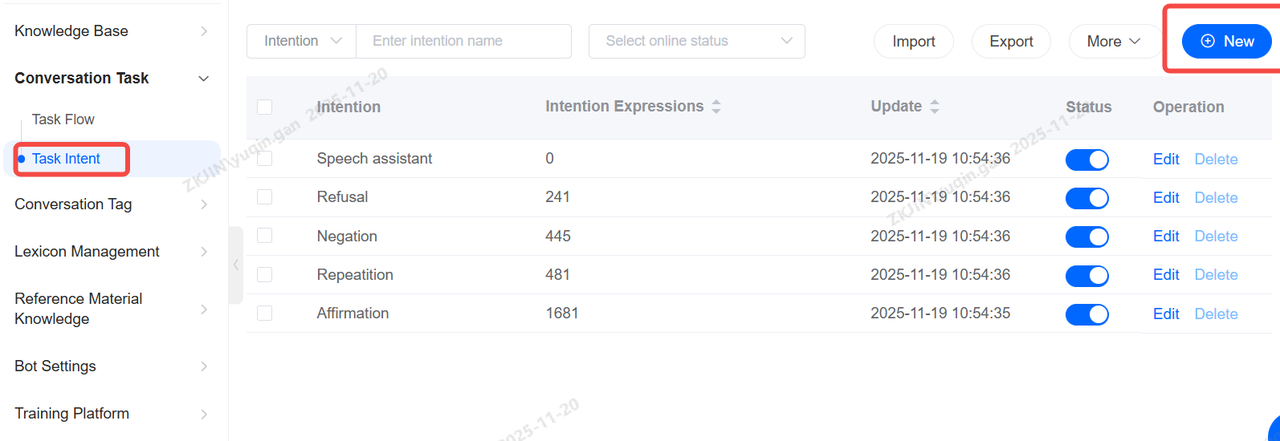1280x441 pixels.
Task: Click the Enter intention name field
Action: [463, 41]
